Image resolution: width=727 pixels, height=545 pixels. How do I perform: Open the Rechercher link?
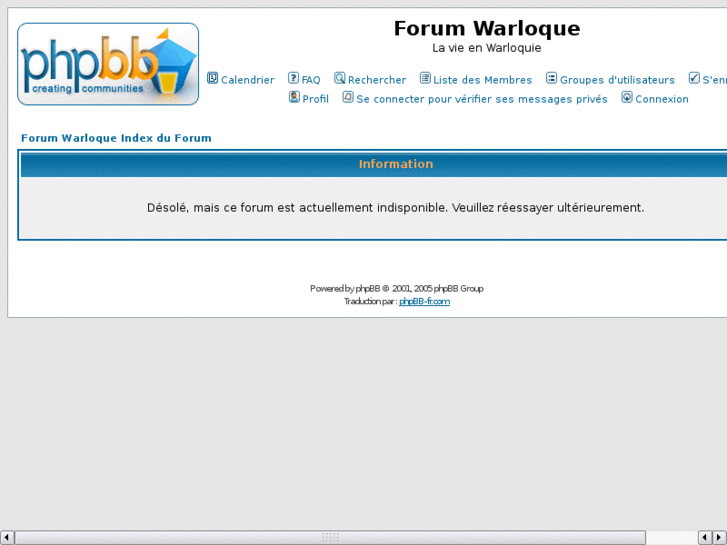pyautogui.click(x=377, y=80)
